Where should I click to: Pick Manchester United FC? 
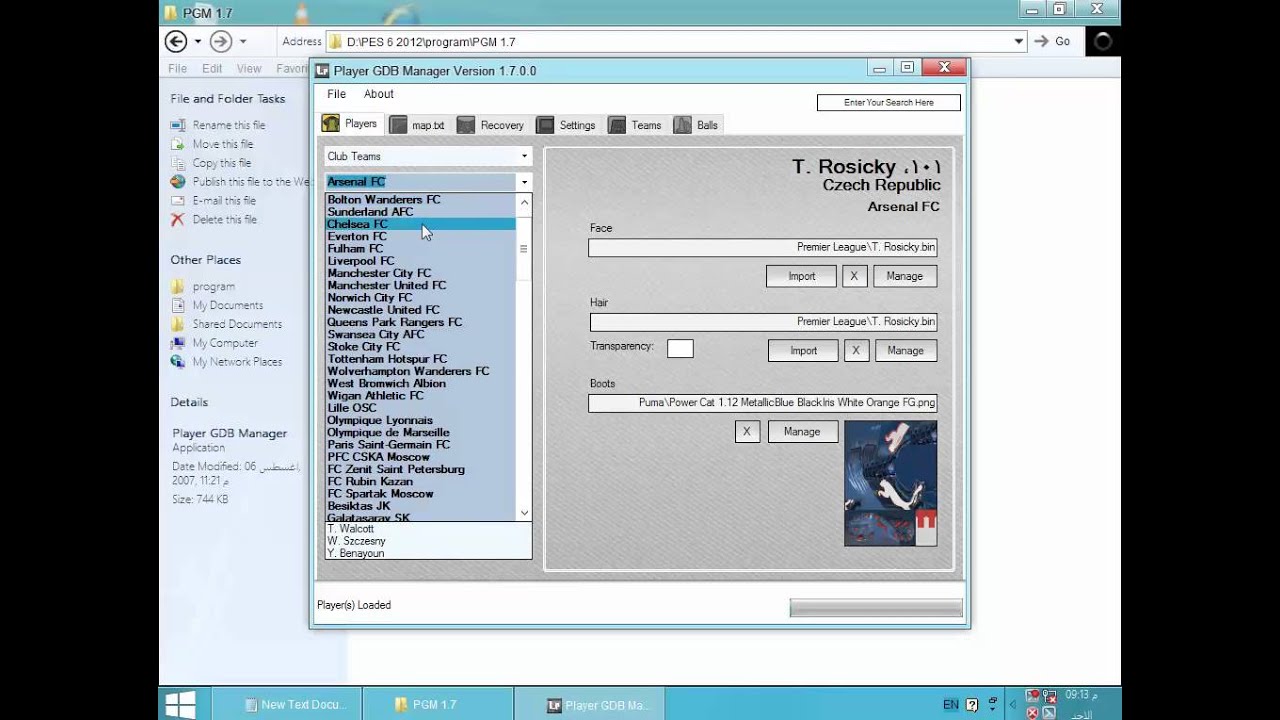click(x=420, y=285)
